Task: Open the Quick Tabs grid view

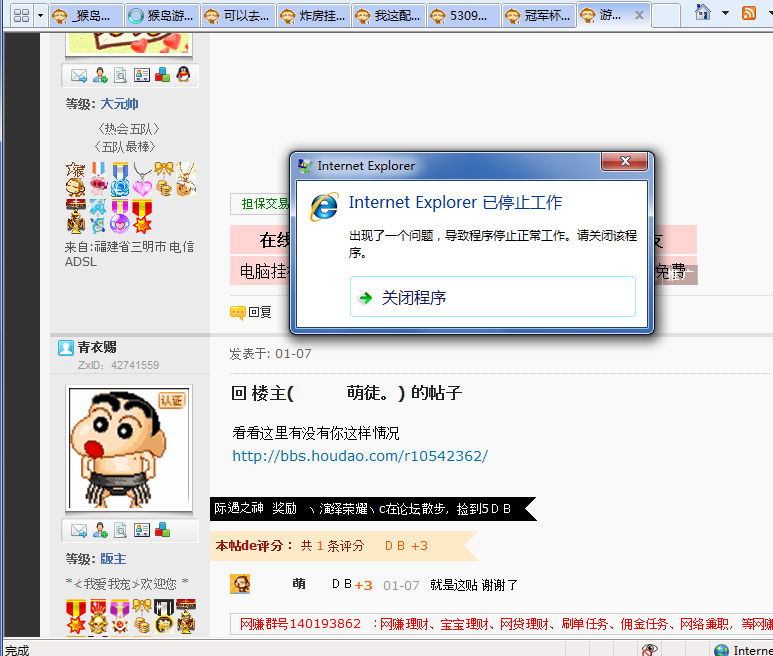Action: click(21, 15)
